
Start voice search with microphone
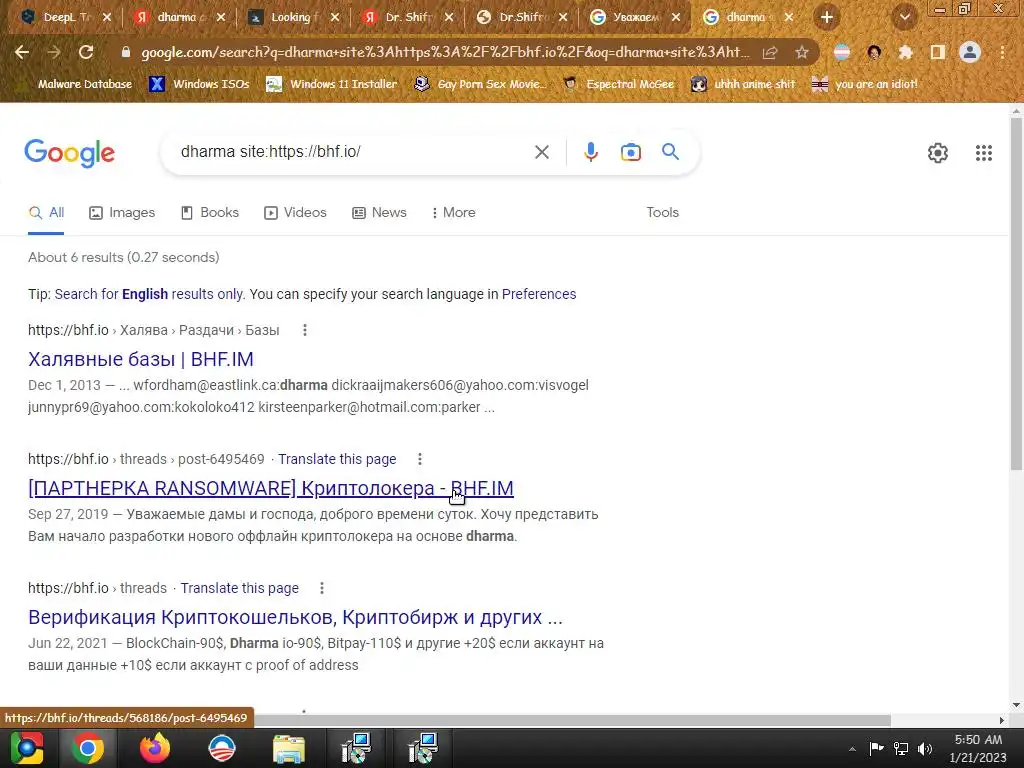click(x=590, y=152)
